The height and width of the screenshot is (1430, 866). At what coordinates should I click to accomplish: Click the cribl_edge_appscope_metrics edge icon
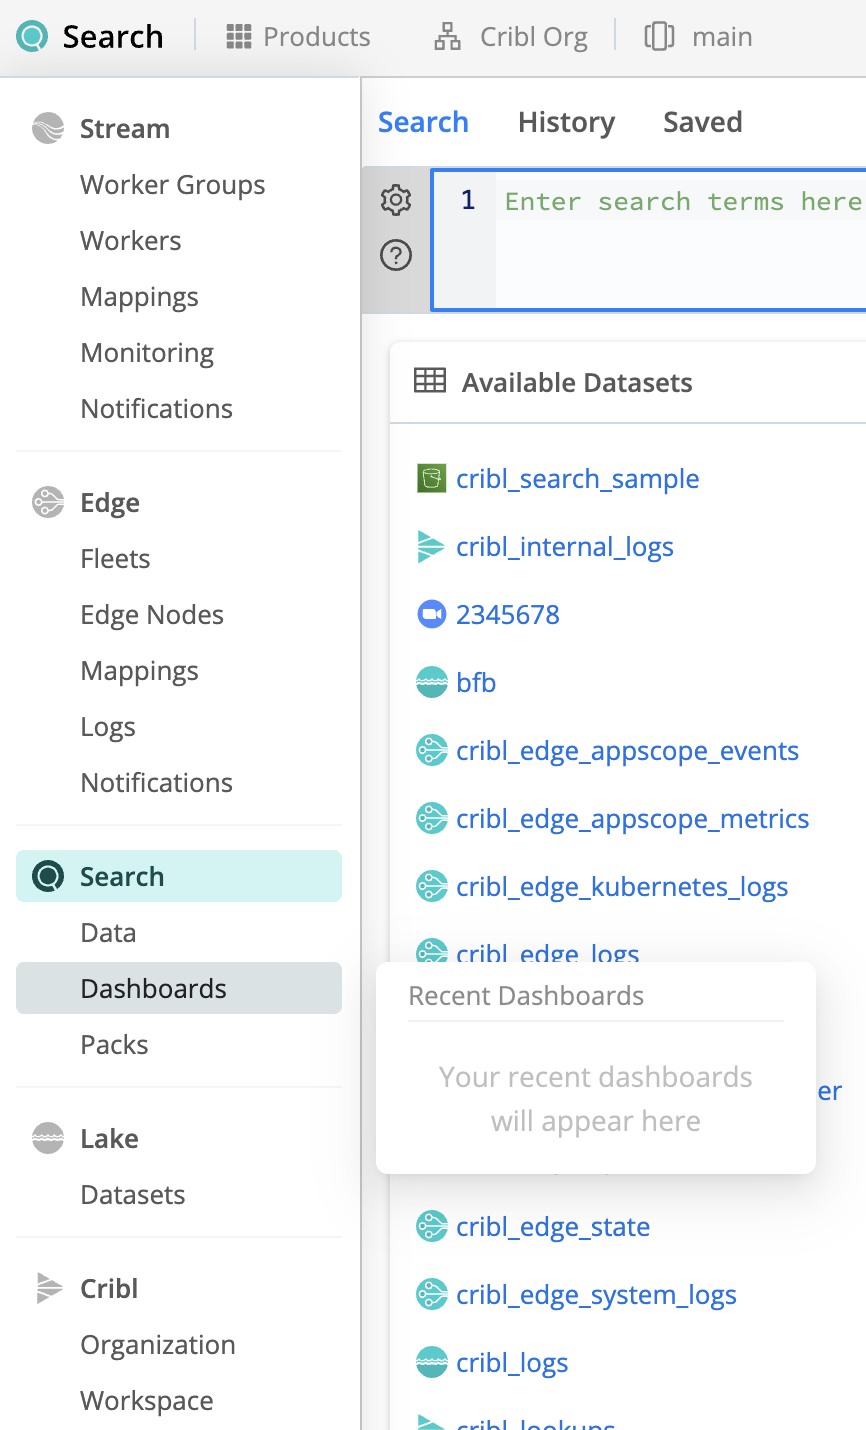(431, 818)
